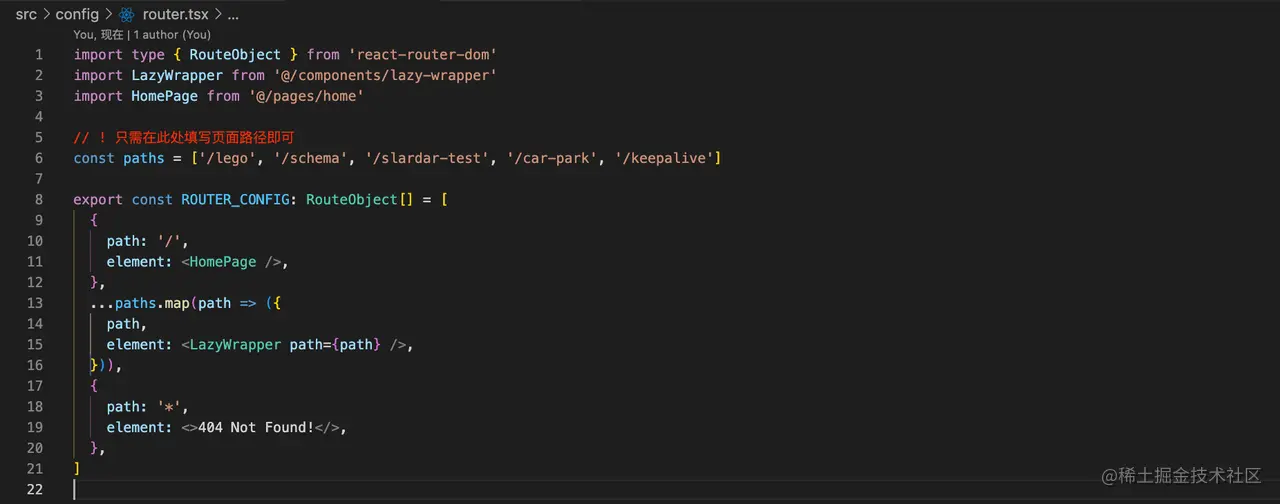The width and height of the screenshot is (1280, 504).
Task: Click the 'You, 现在' blame annotation
Action: tap(98, 34)
